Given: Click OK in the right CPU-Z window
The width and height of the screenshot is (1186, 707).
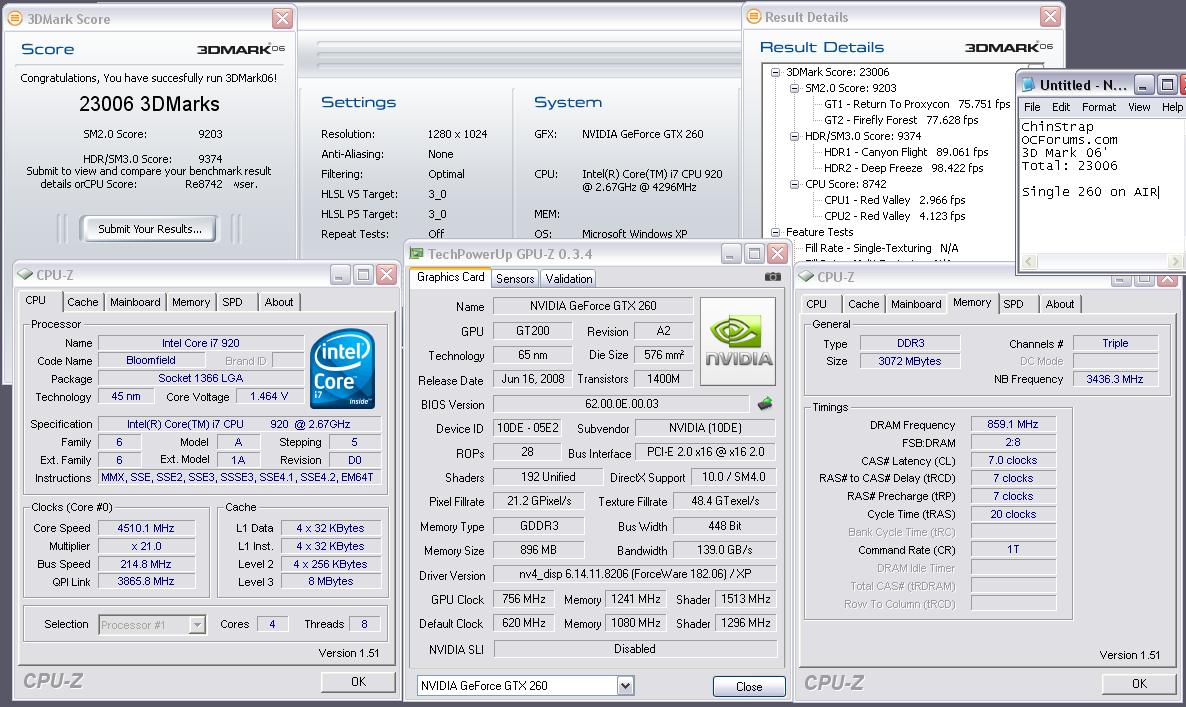Looking at the screenshot, I should [1139, 684].
